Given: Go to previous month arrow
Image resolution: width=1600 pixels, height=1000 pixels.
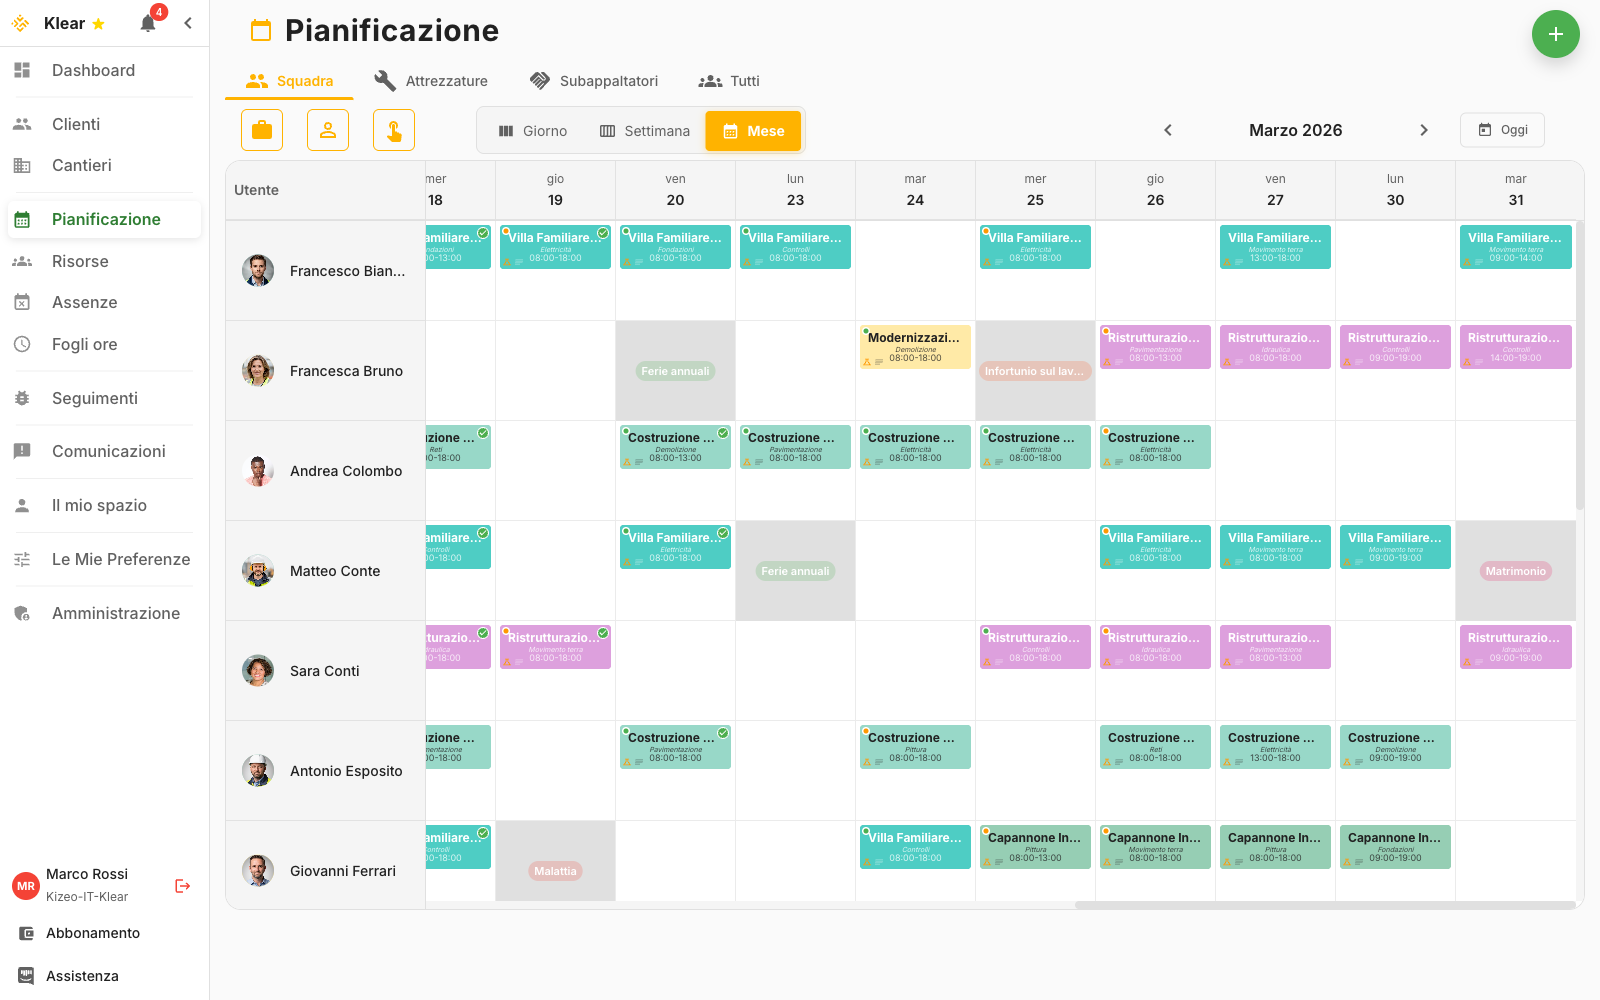Looking at the screenshot, I should coord(1167,130).
